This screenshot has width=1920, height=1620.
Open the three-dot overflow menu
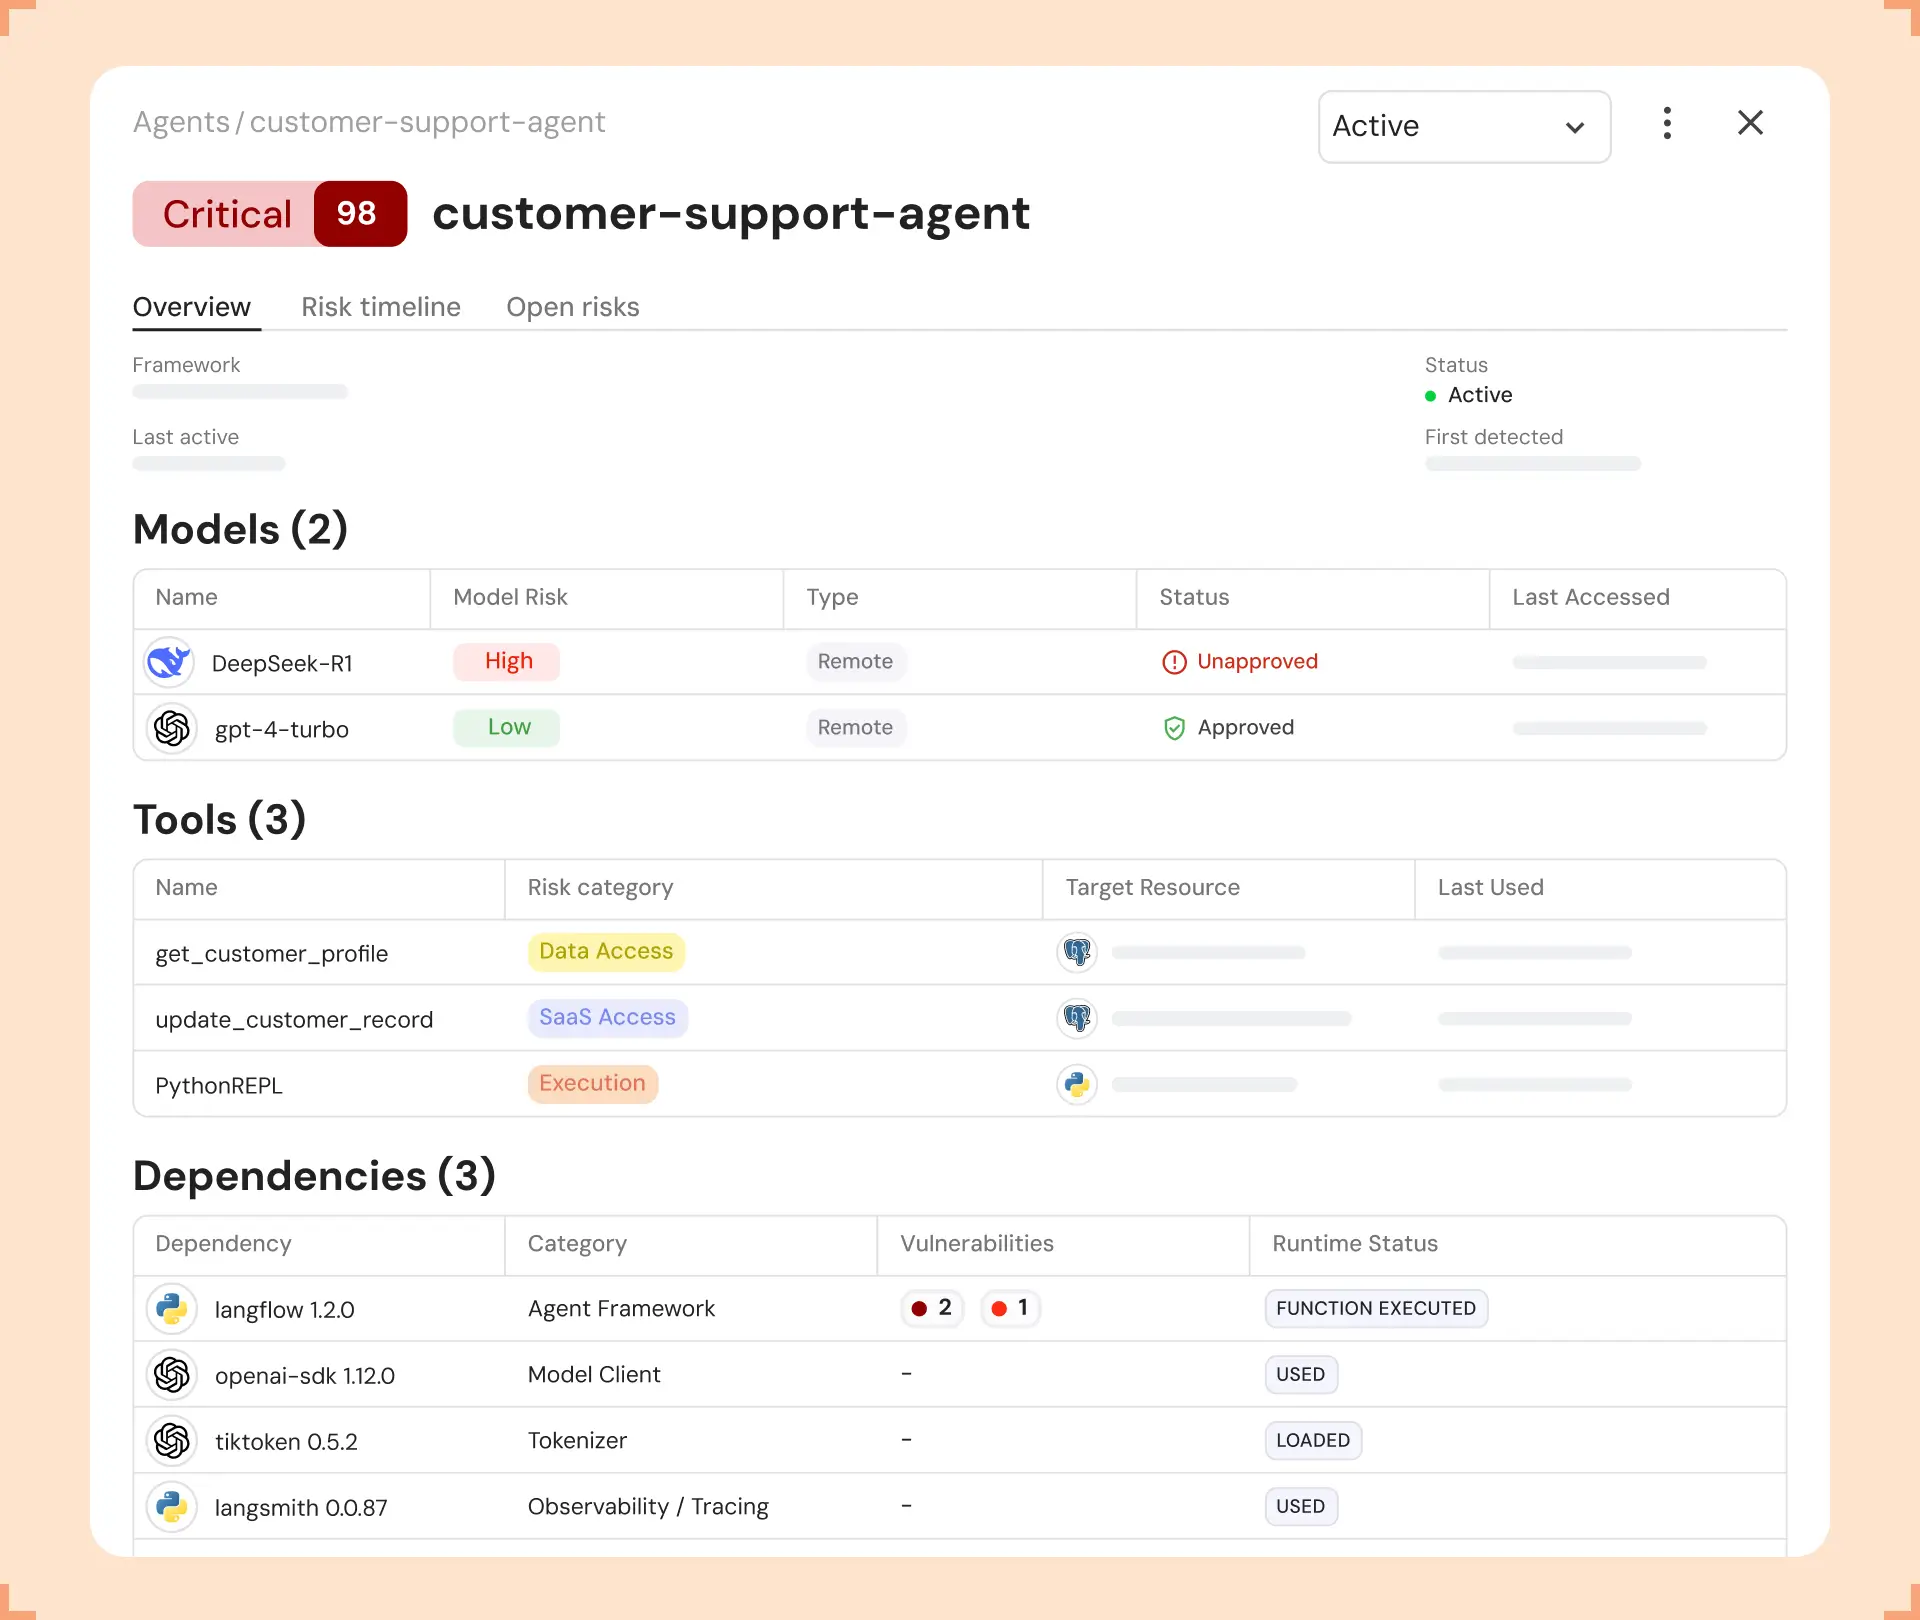[1666, 122]
